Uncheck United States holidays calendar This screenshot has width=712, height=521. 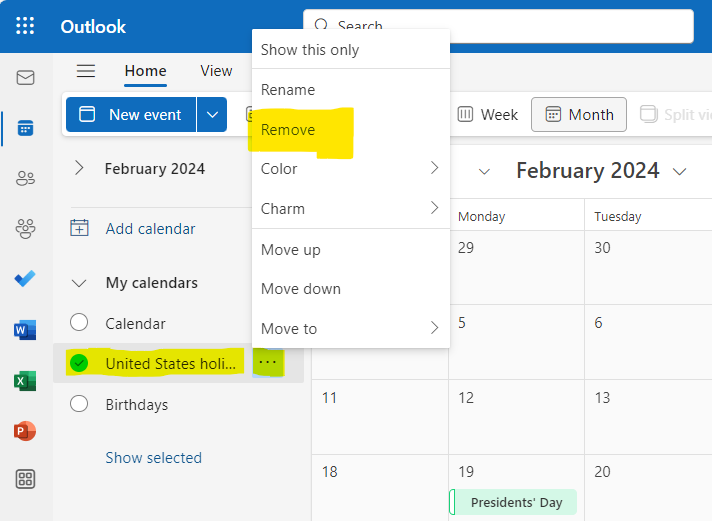click(x=79, y=363)
